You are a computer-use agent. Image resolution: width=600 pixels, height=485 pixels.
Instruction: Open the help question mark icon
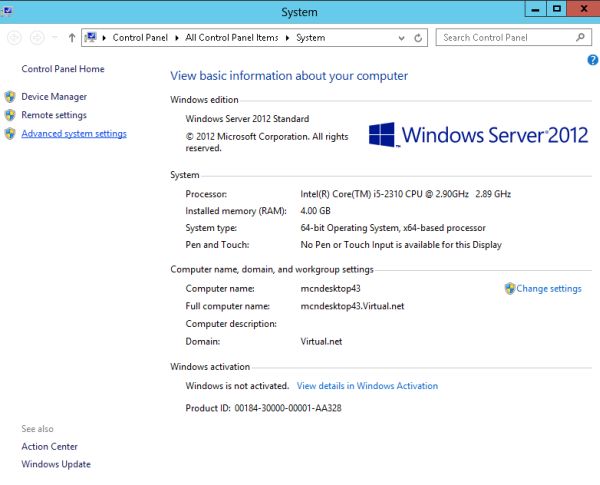[x=593, y=60]
